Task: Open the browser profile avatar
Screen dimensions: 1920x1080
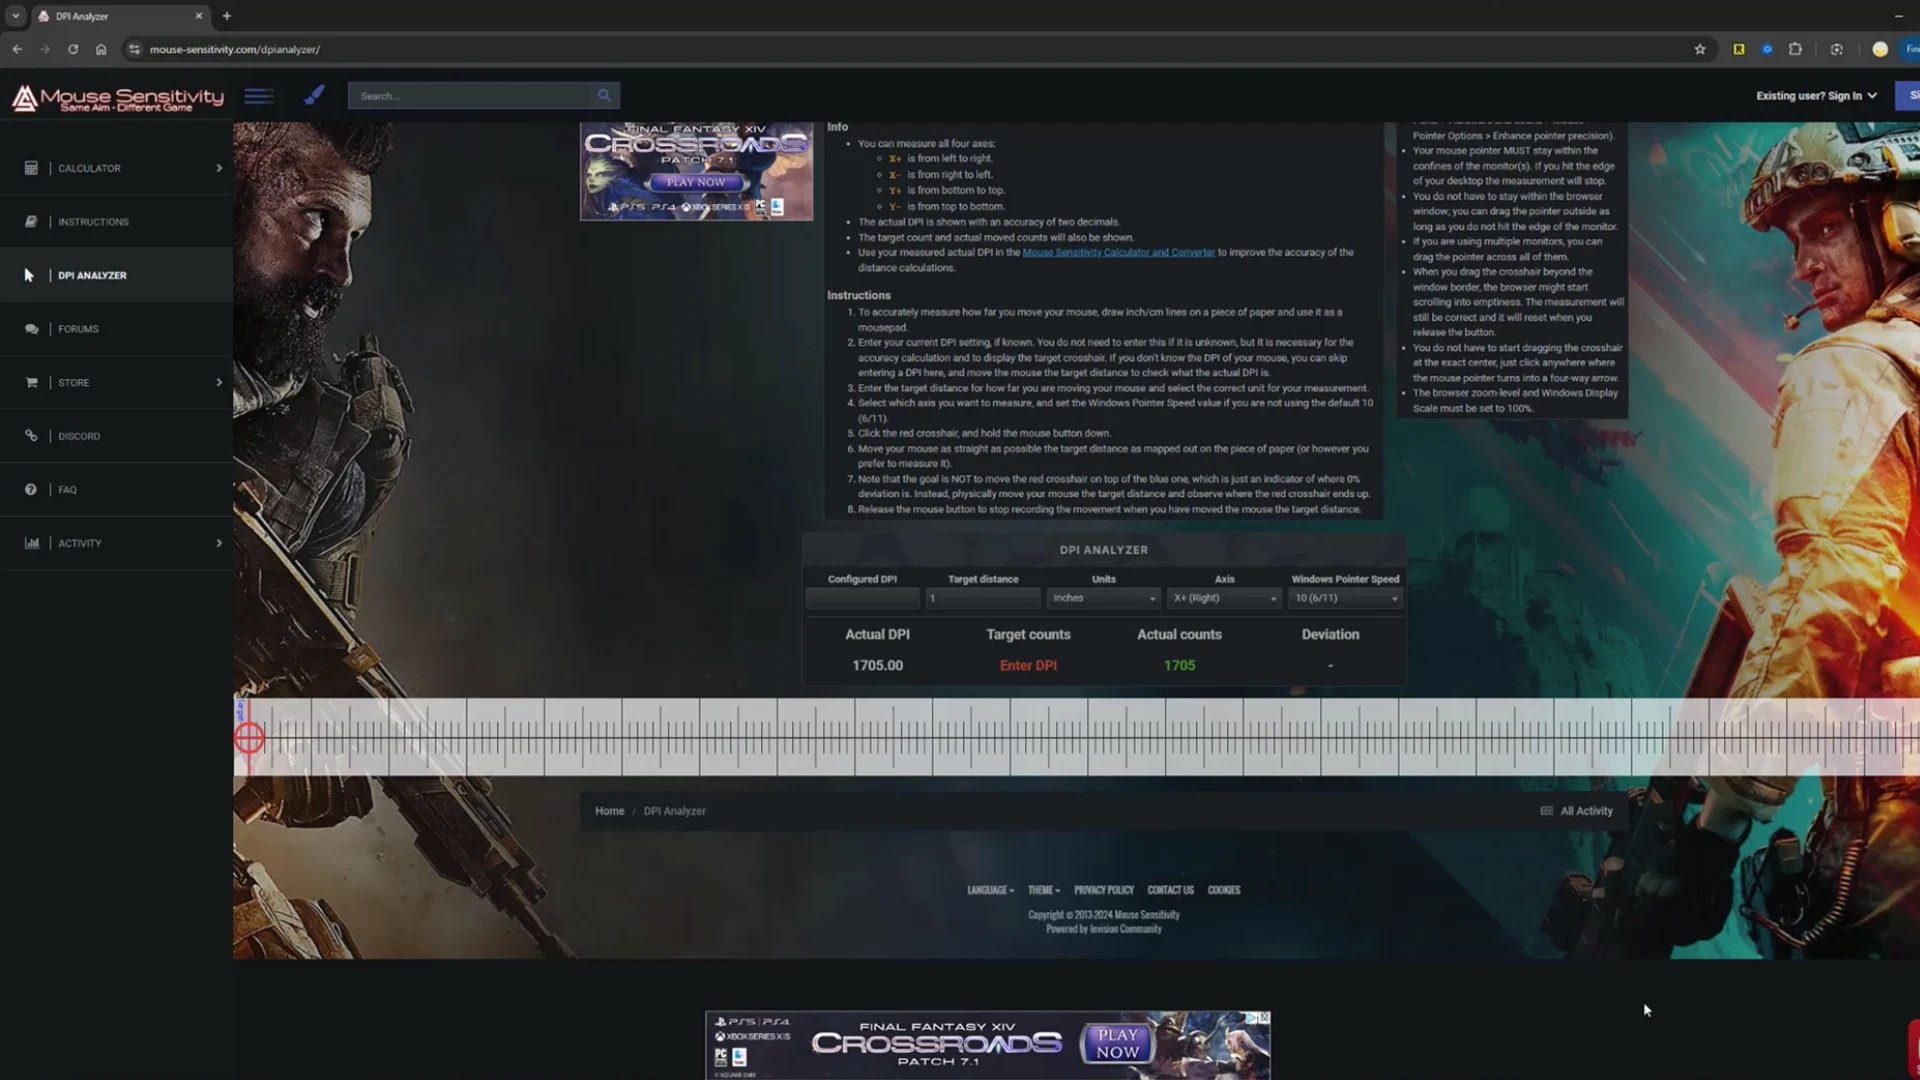Action: click(x=1880, y=49)
